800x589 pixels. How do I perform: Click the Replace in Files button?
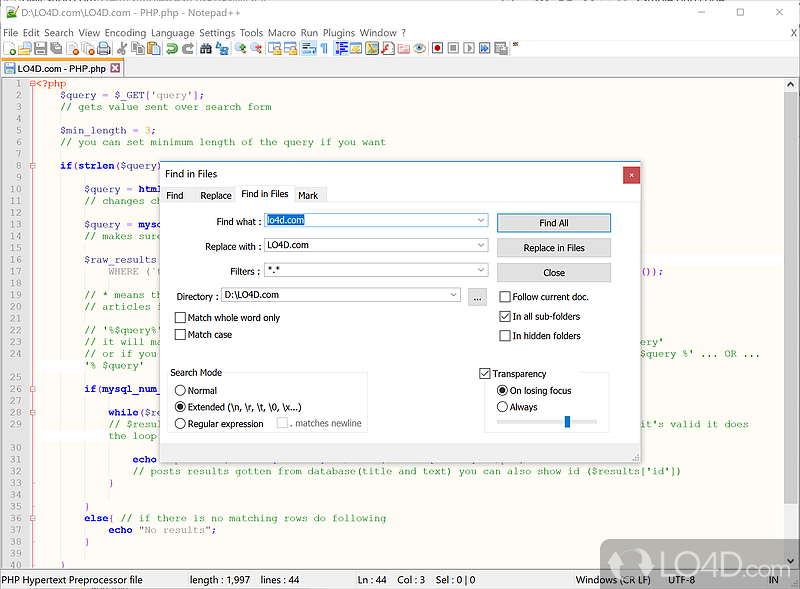click(553, 248)
